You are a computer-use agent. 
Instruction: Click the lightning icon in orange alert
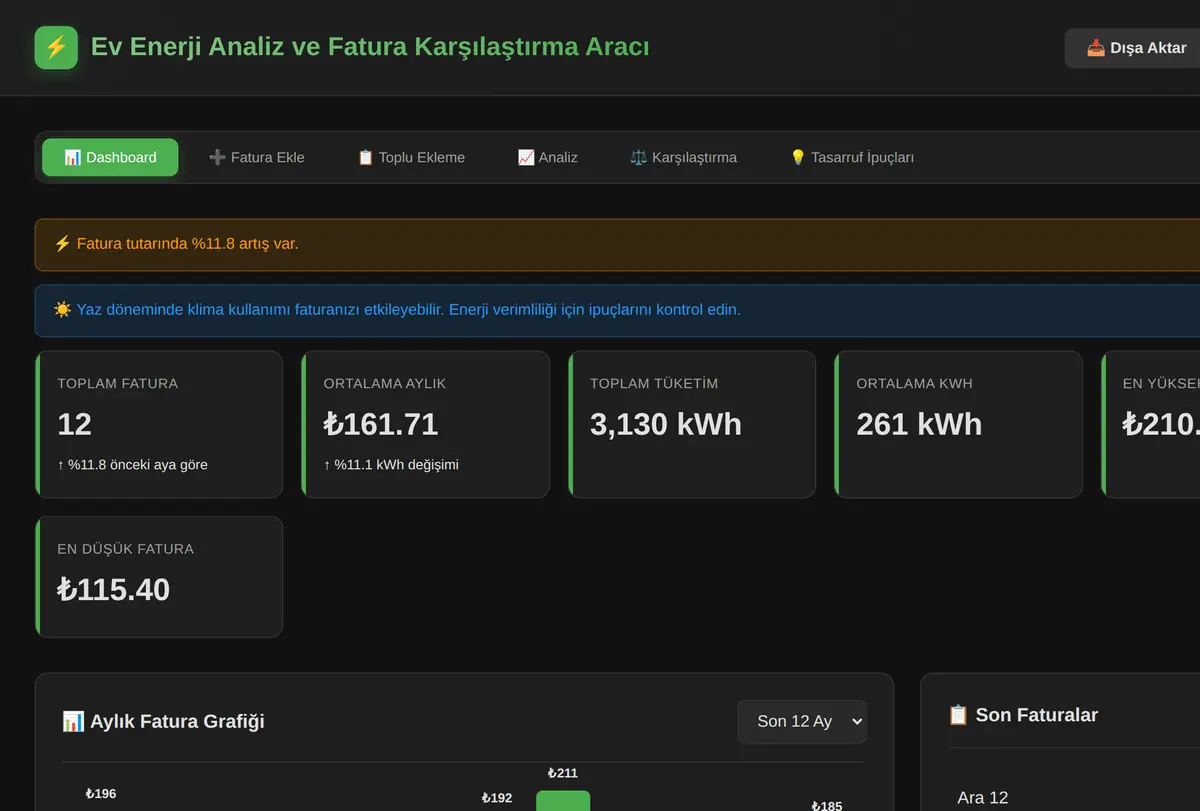(x=62, y=244)
